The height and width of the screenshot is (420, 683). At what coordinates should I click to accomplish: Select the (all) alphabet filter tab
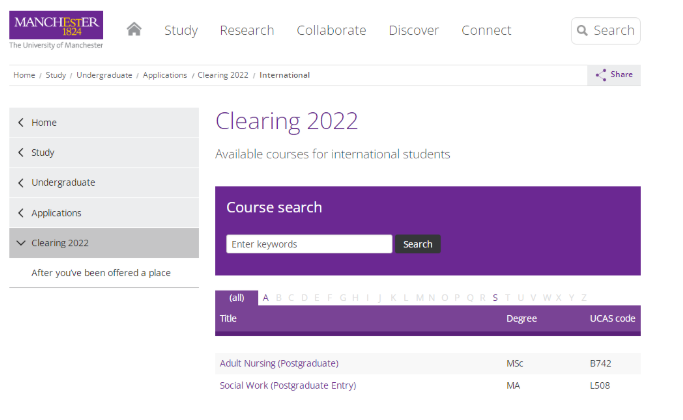[236, 297]
